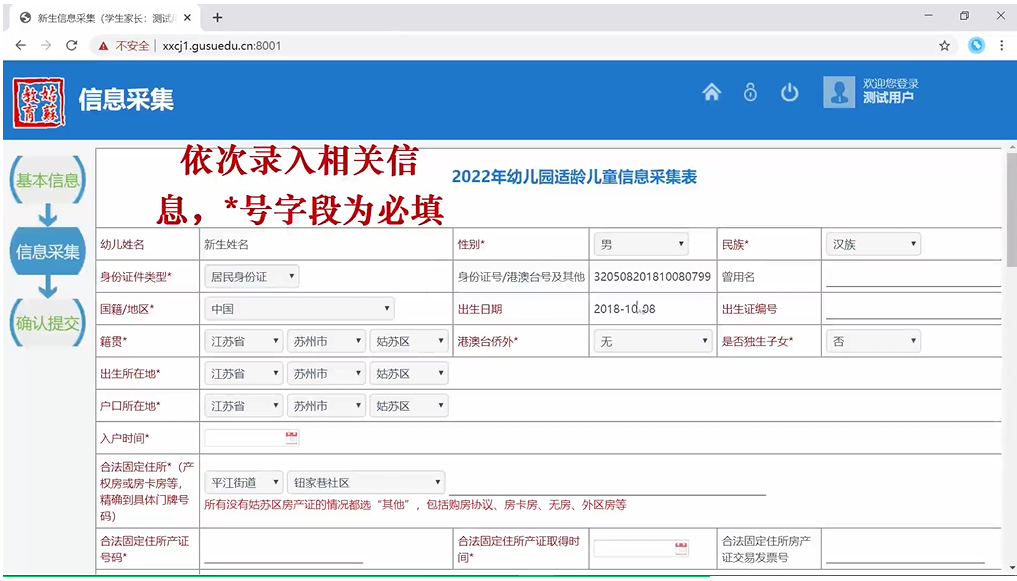Select the 确认提交 step
This screenshot has width=1017, height=581.
(x=47, y=323)
